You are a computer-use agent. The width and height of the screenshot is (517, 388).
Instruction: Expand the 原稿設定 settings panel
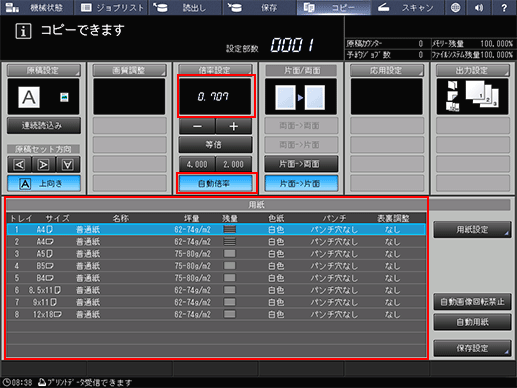(44, 70)
